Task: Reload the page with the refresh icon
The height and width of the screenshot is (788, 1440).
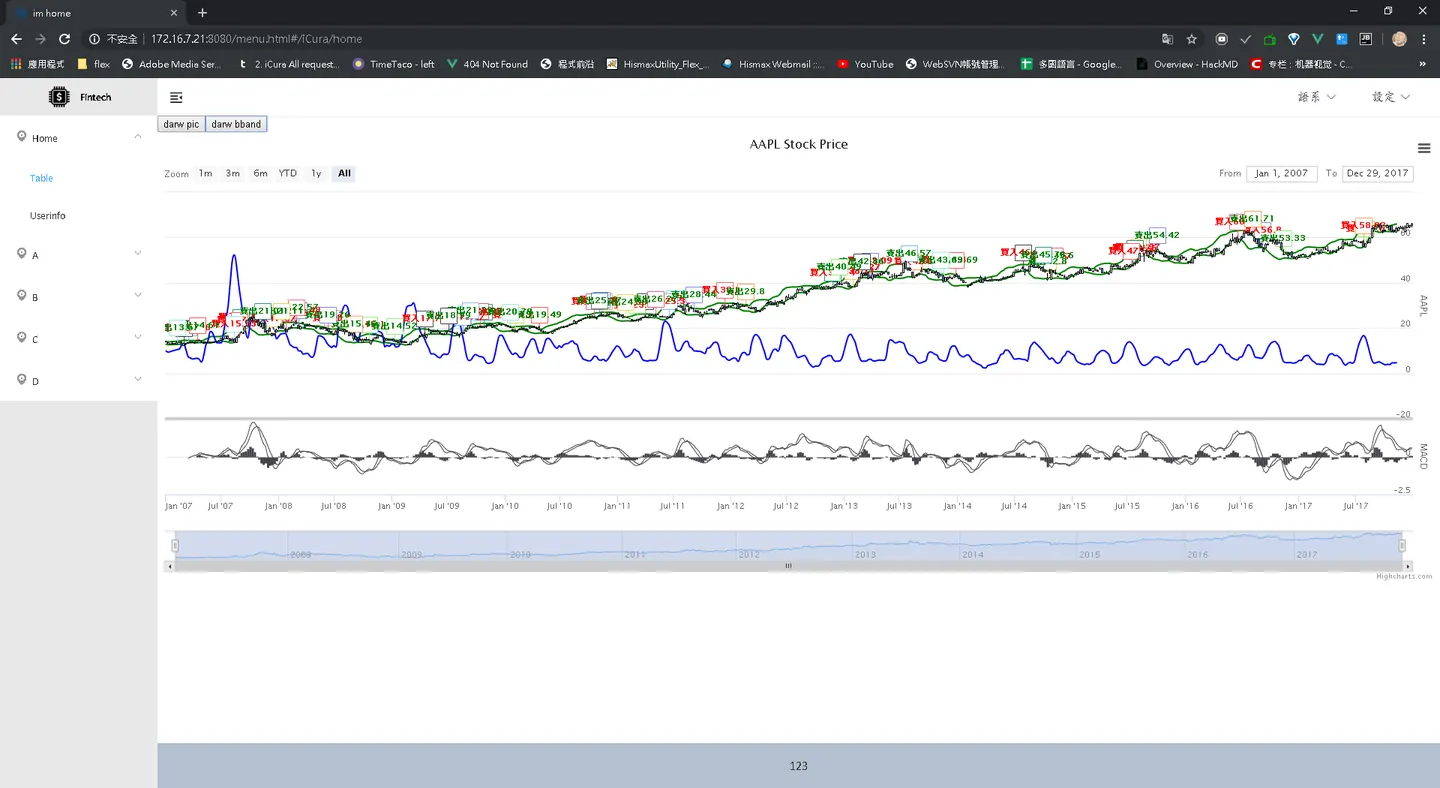Action: point(64,39)
